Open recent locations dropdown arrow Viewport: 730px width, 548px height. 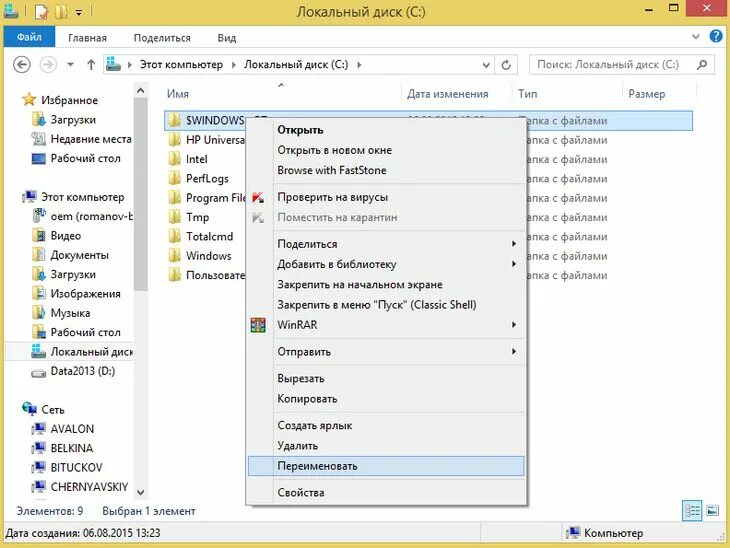pos(70,64)
